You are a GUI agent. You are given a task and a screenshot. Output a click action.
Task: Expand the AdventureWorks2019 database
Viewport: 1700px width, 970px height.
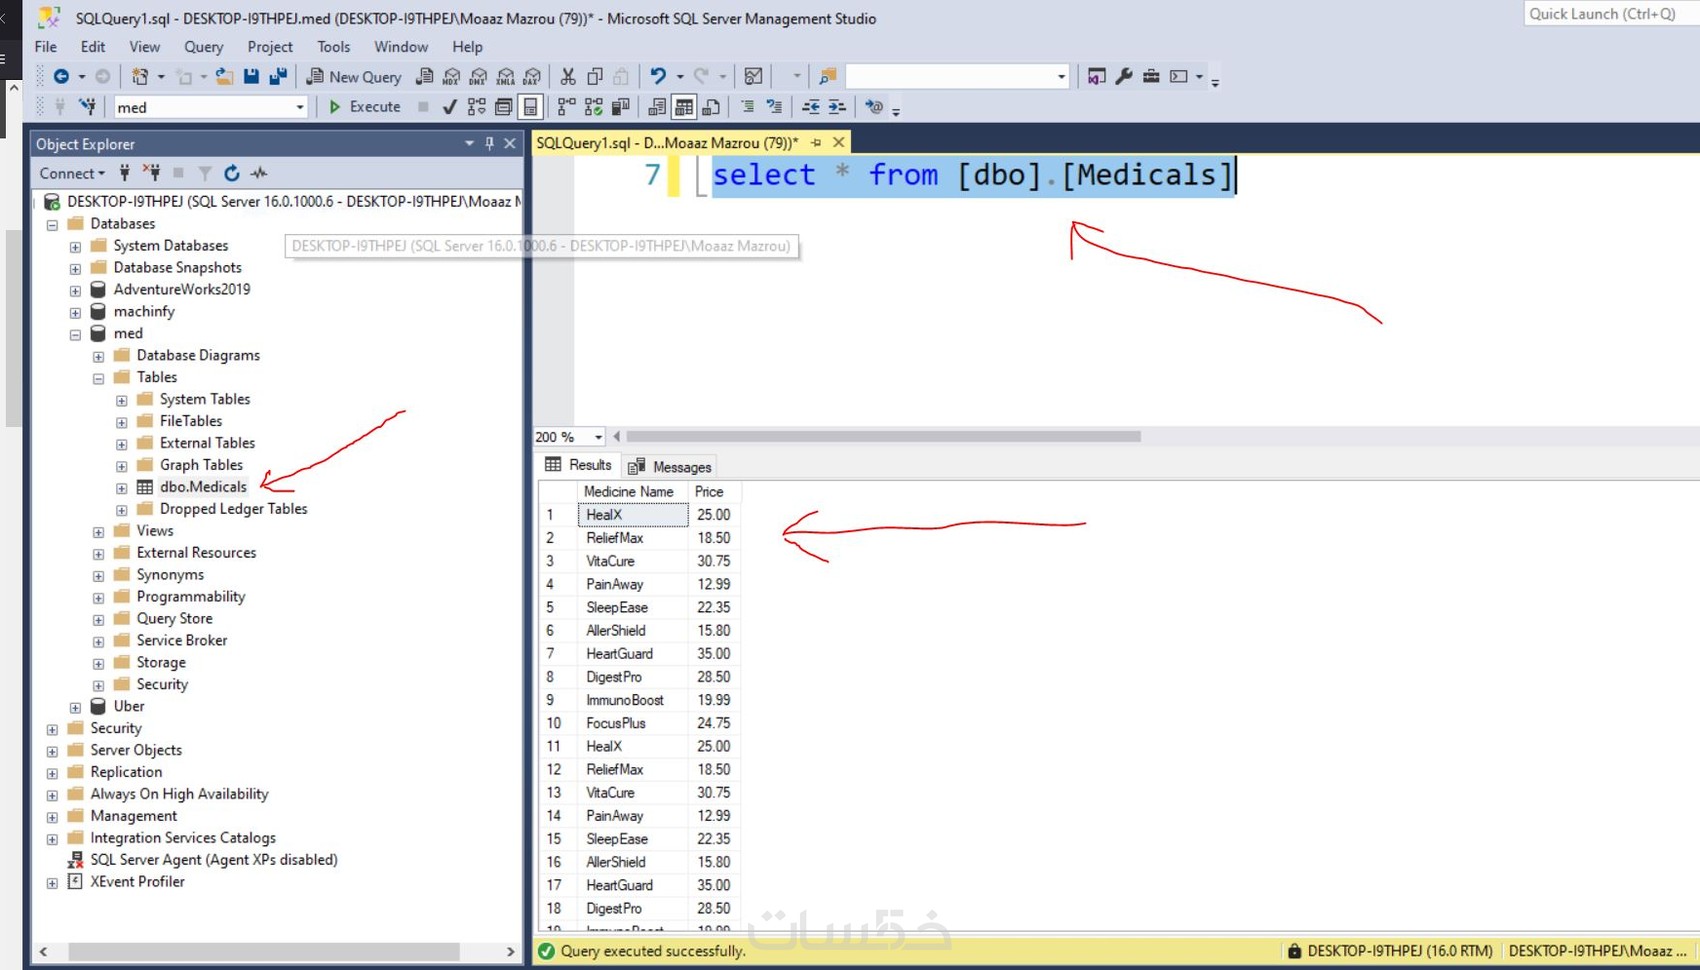pos(75,290)
